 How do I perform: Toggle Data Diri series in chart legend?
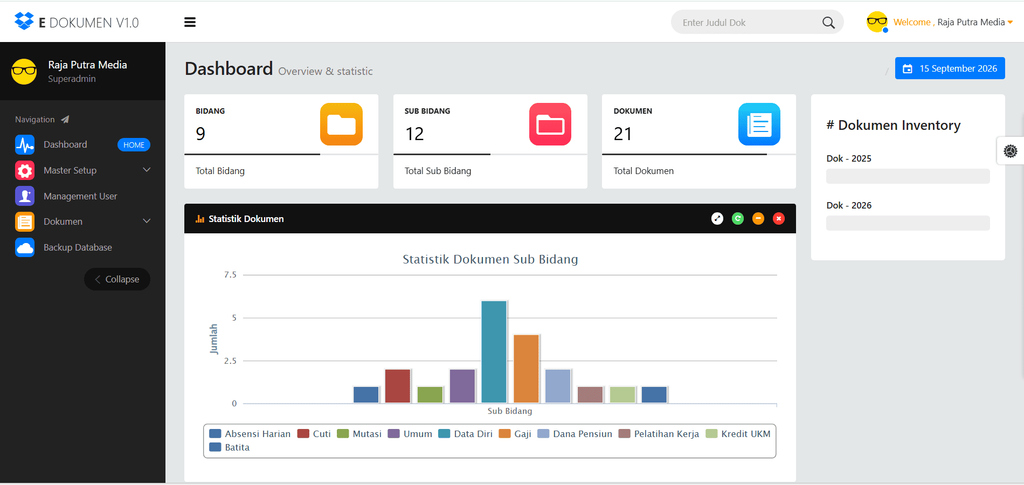pyautogui.click(x=465, y=433)
